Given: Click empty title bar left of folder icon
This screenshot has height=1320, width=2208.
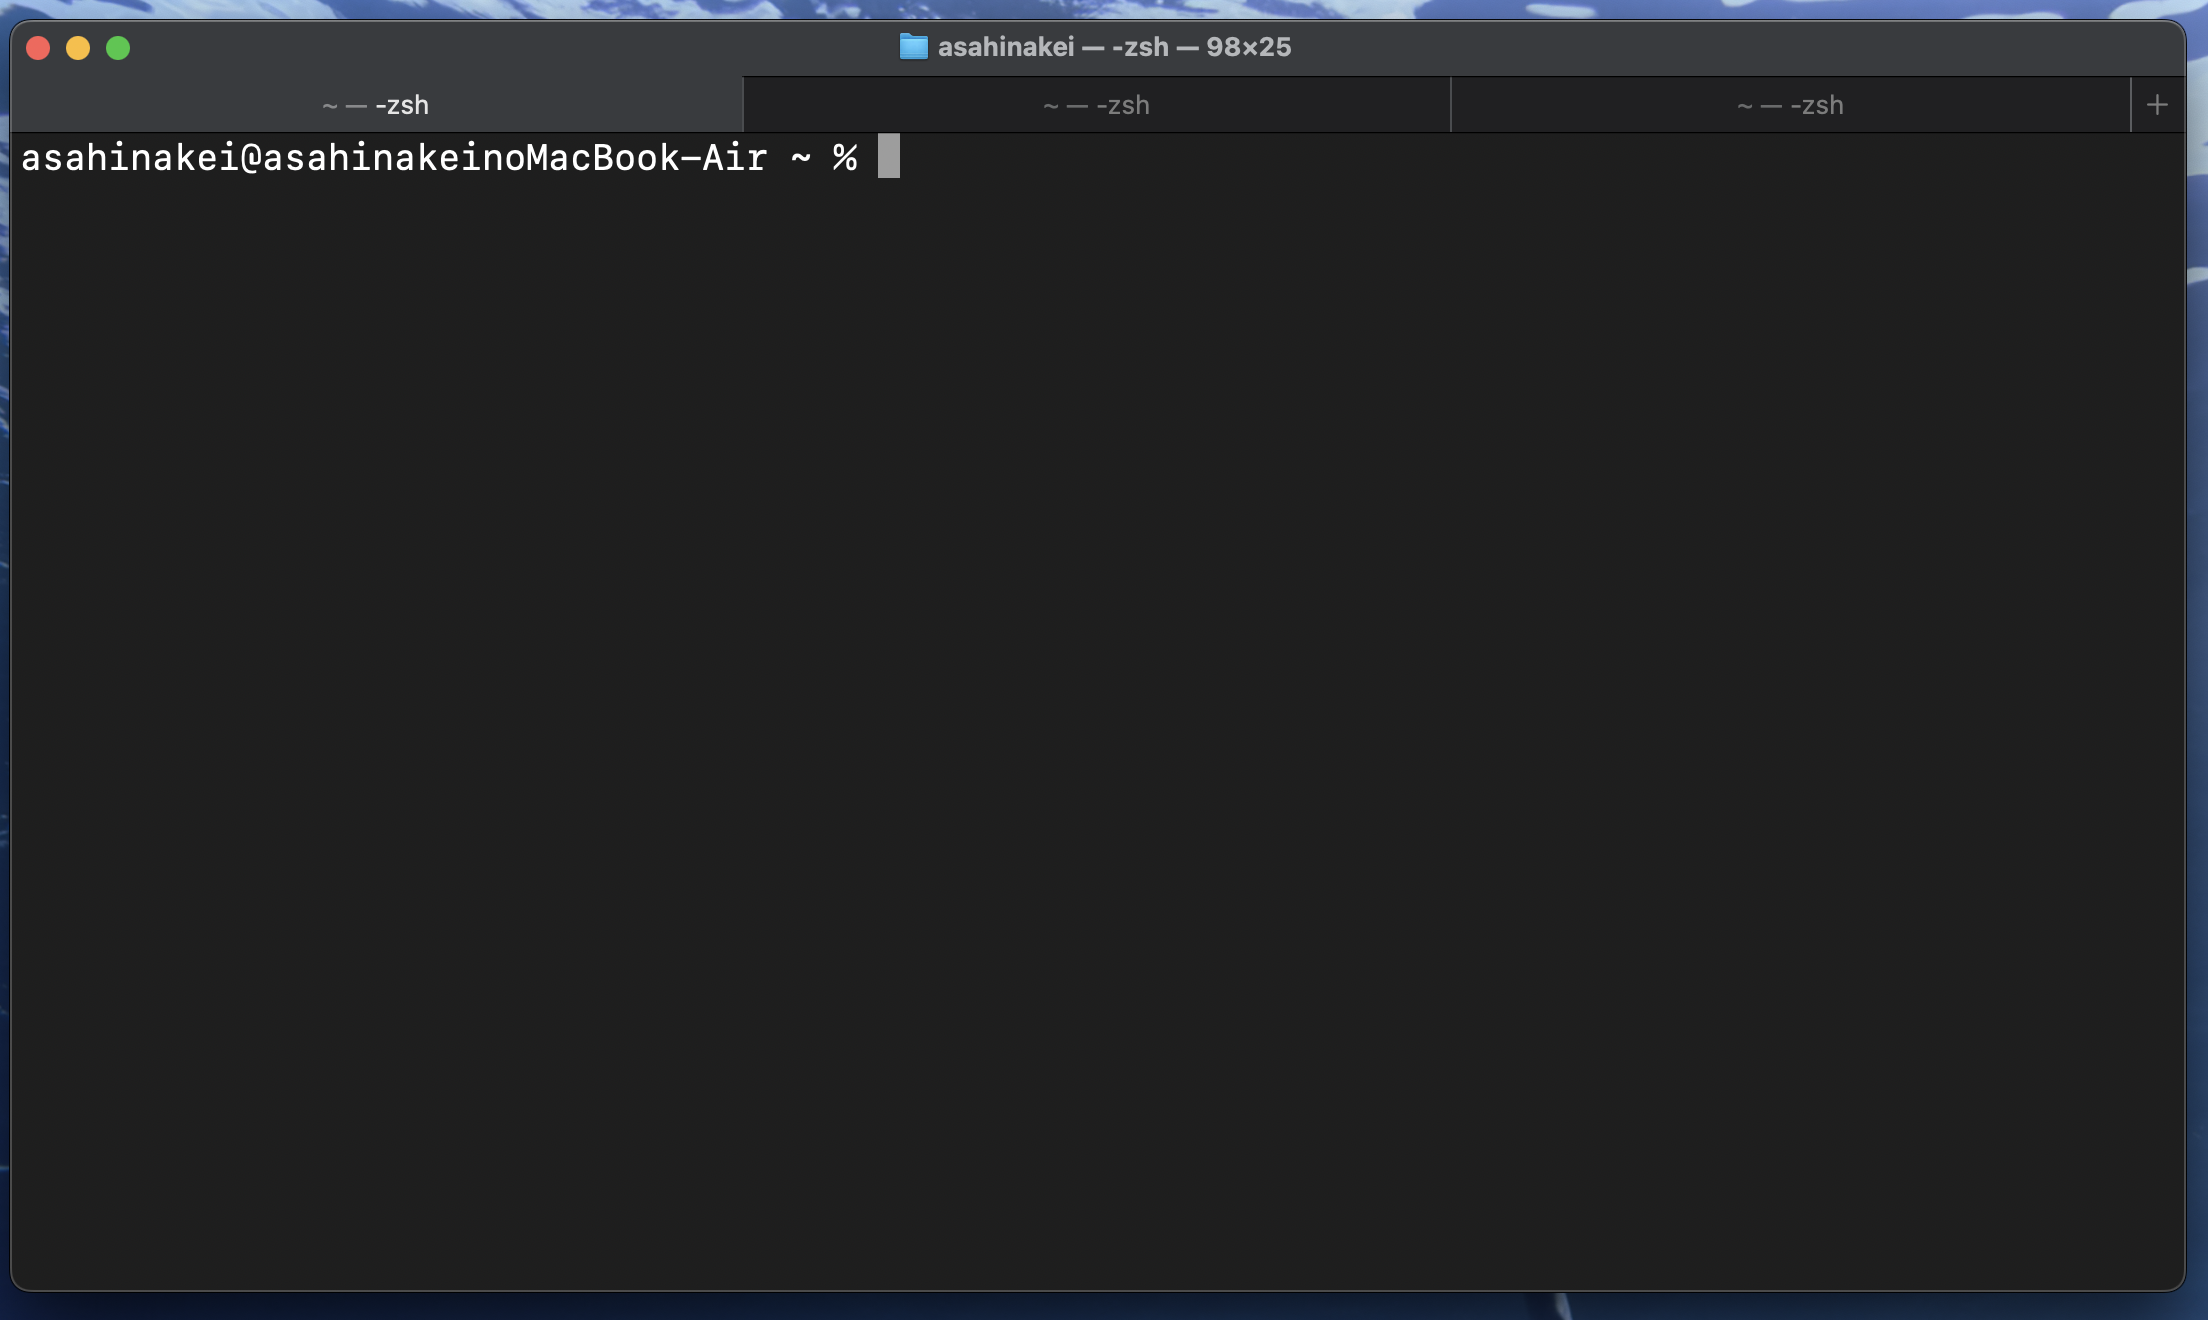Looking at the screenshot, I should coord(500,47).
